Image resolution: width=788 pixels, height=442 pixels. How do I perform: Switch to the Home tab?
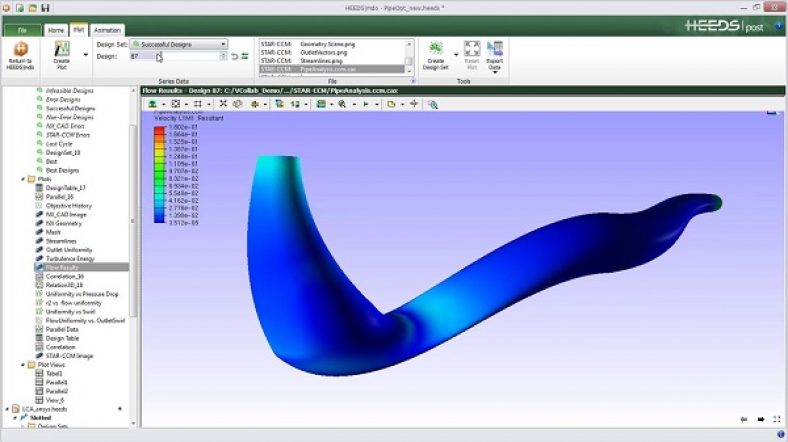click(56, 30)
